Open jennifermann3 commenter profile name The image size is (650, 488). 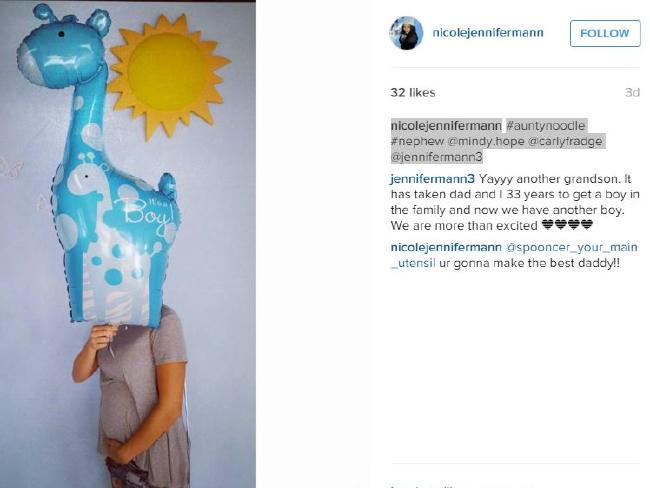click(x=432, y=179)
